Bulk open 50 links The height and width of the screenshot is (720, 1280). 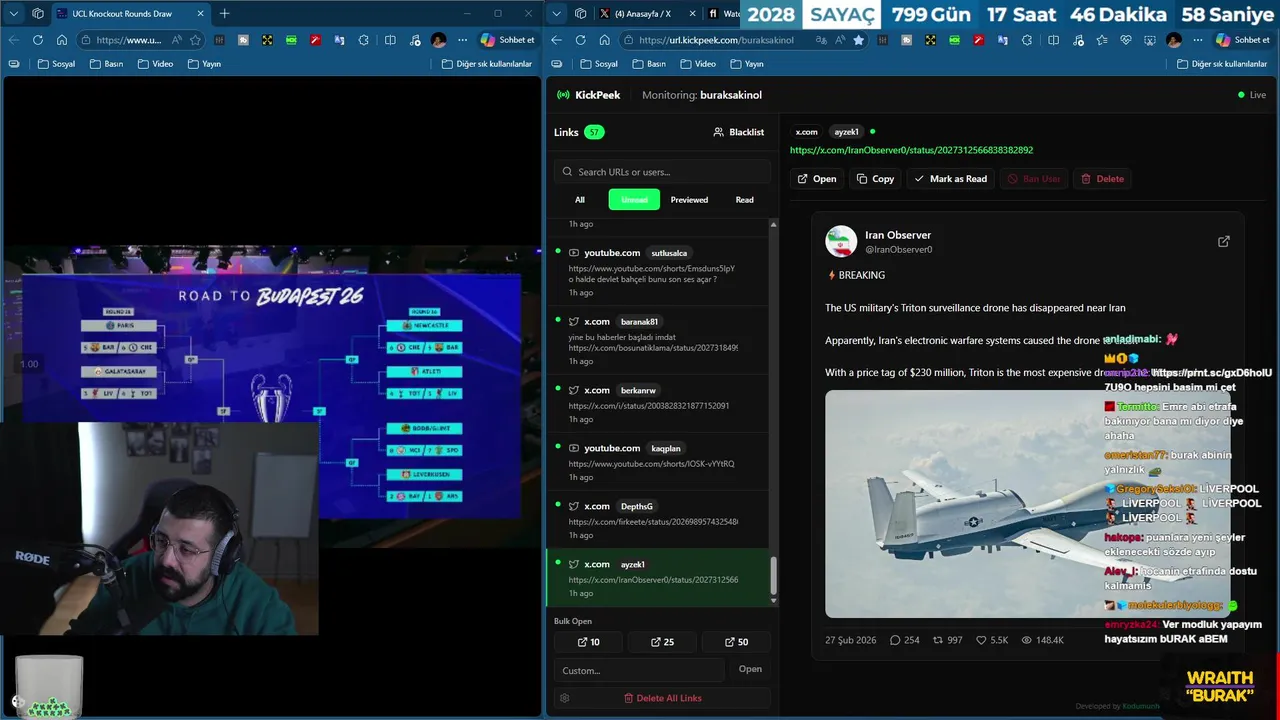click(x=735, y=642)
